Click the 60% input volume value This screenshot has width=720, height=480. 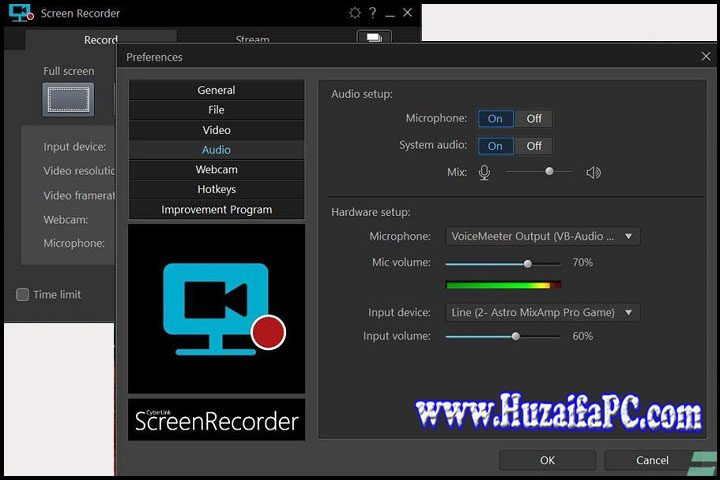coord(582,336)
